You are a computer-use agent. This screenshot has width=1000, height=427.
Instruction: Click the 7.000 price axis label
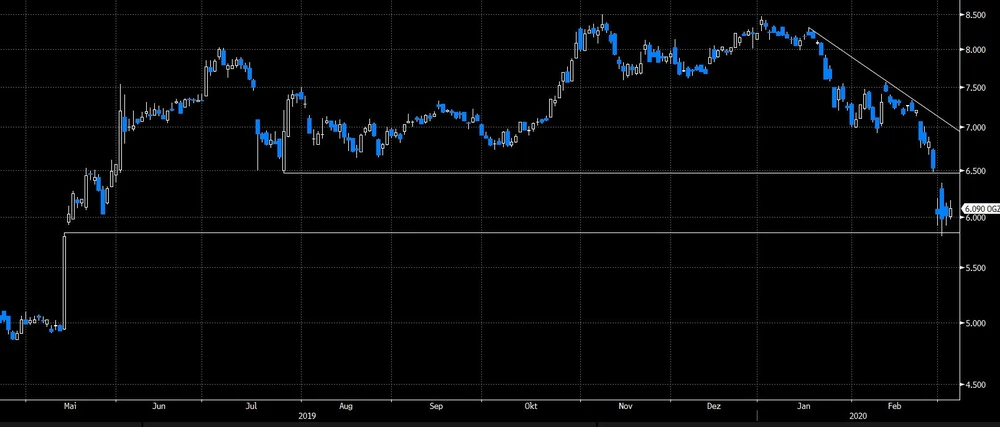[x=976, y=128]
